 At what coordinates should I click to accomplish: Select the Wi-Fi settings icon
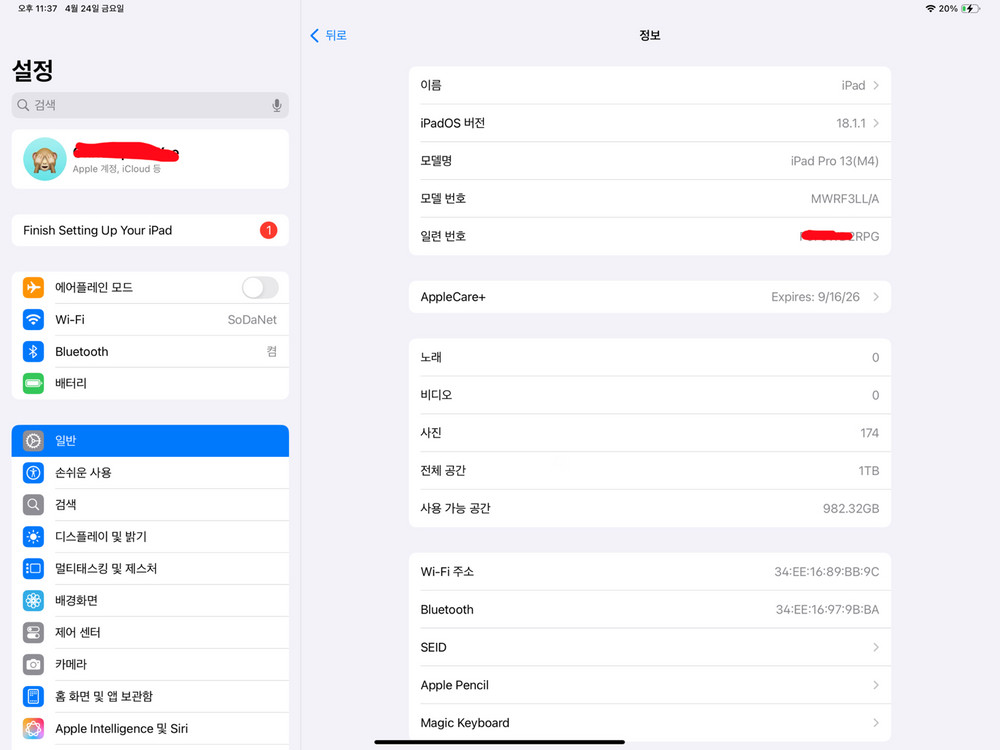(x=33, y=319)
